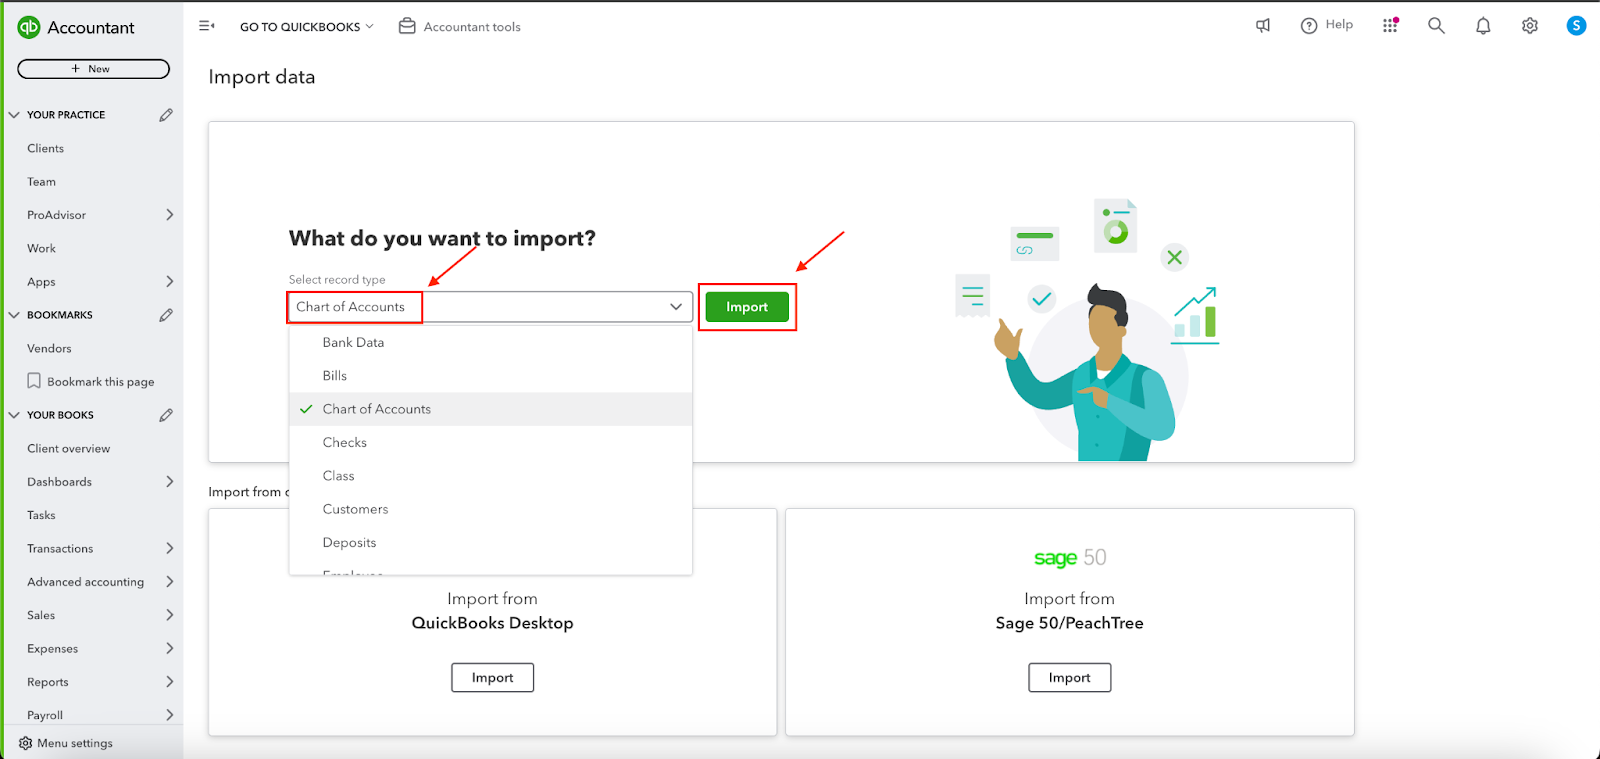Click the green Import button

click(747, 307)
